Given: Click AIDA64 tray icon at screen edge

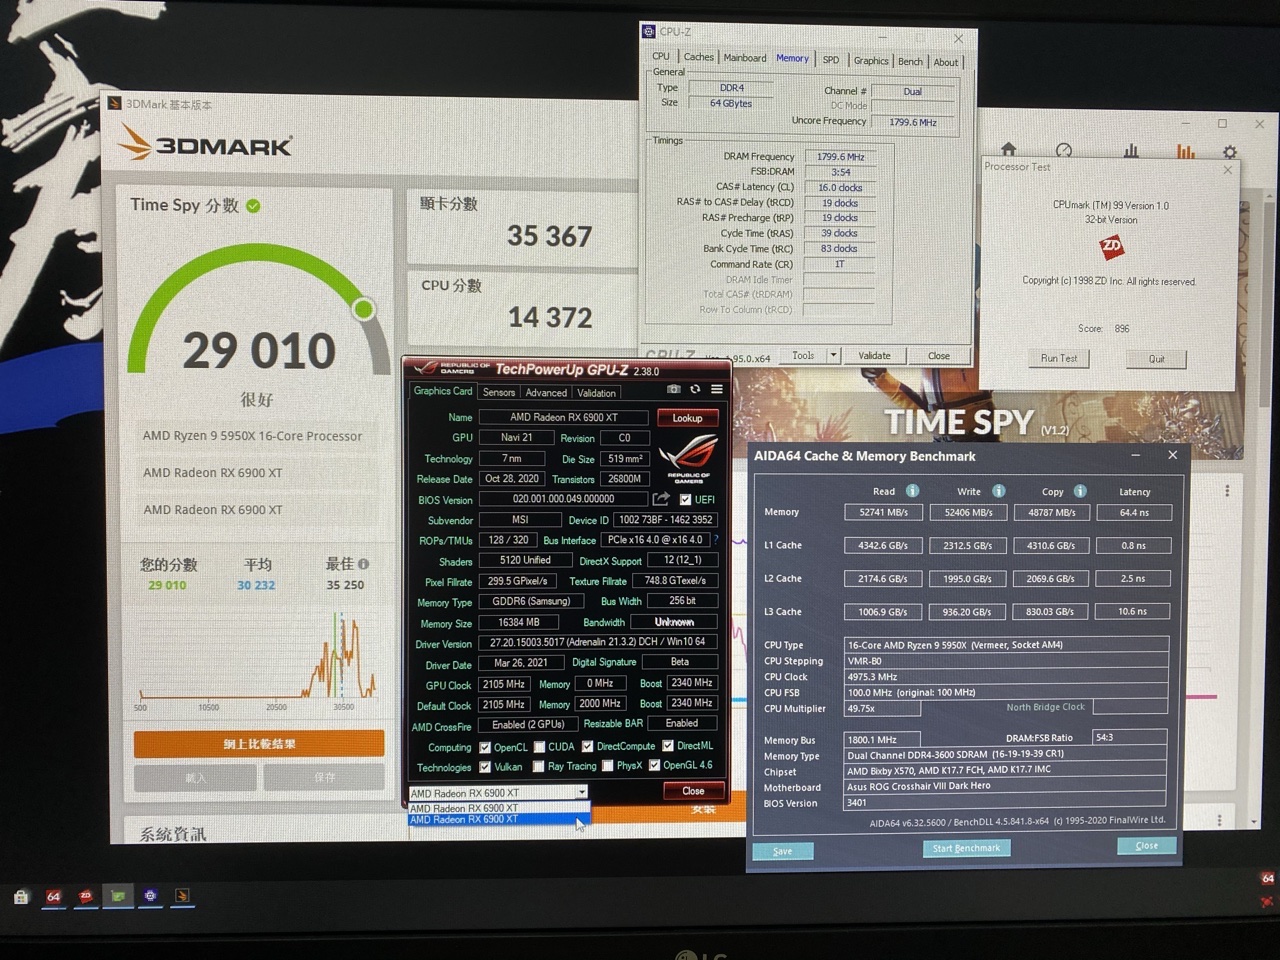Looking at the screenshot, I should 1268,879.
